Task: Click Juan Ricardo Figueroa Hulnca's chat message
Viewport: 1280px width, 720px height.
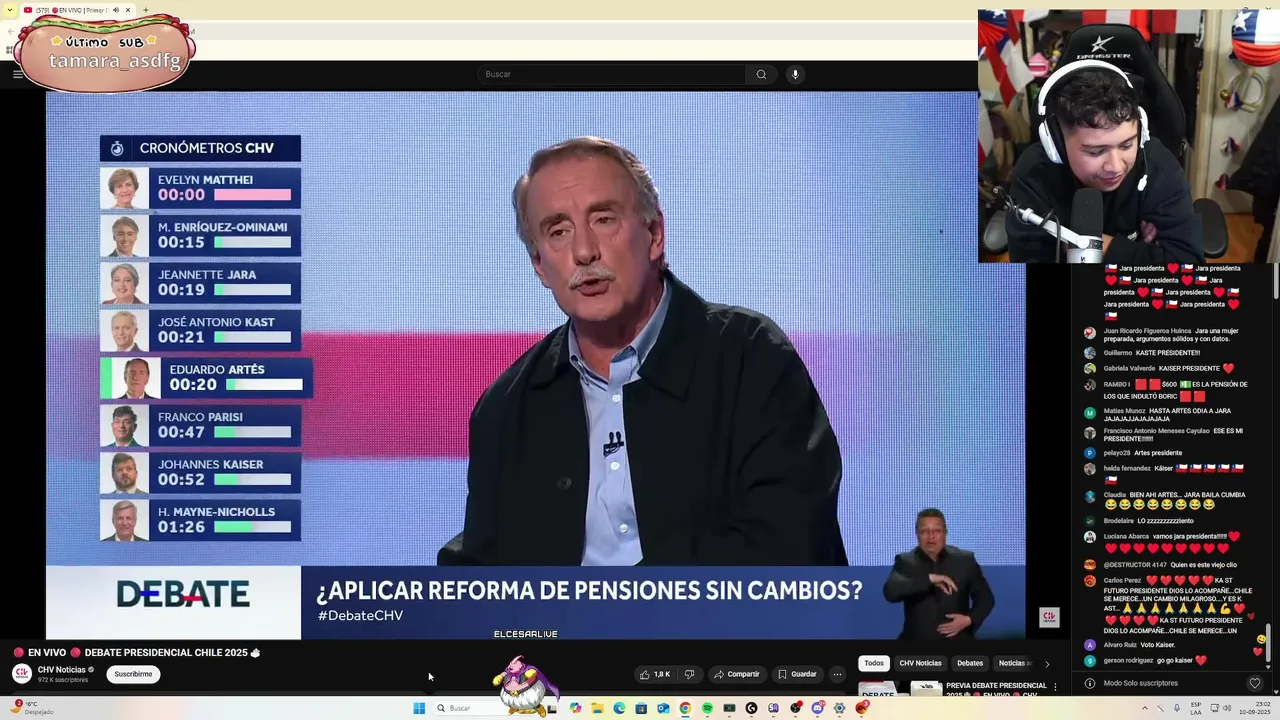Action: click(x=1169, y=335)
